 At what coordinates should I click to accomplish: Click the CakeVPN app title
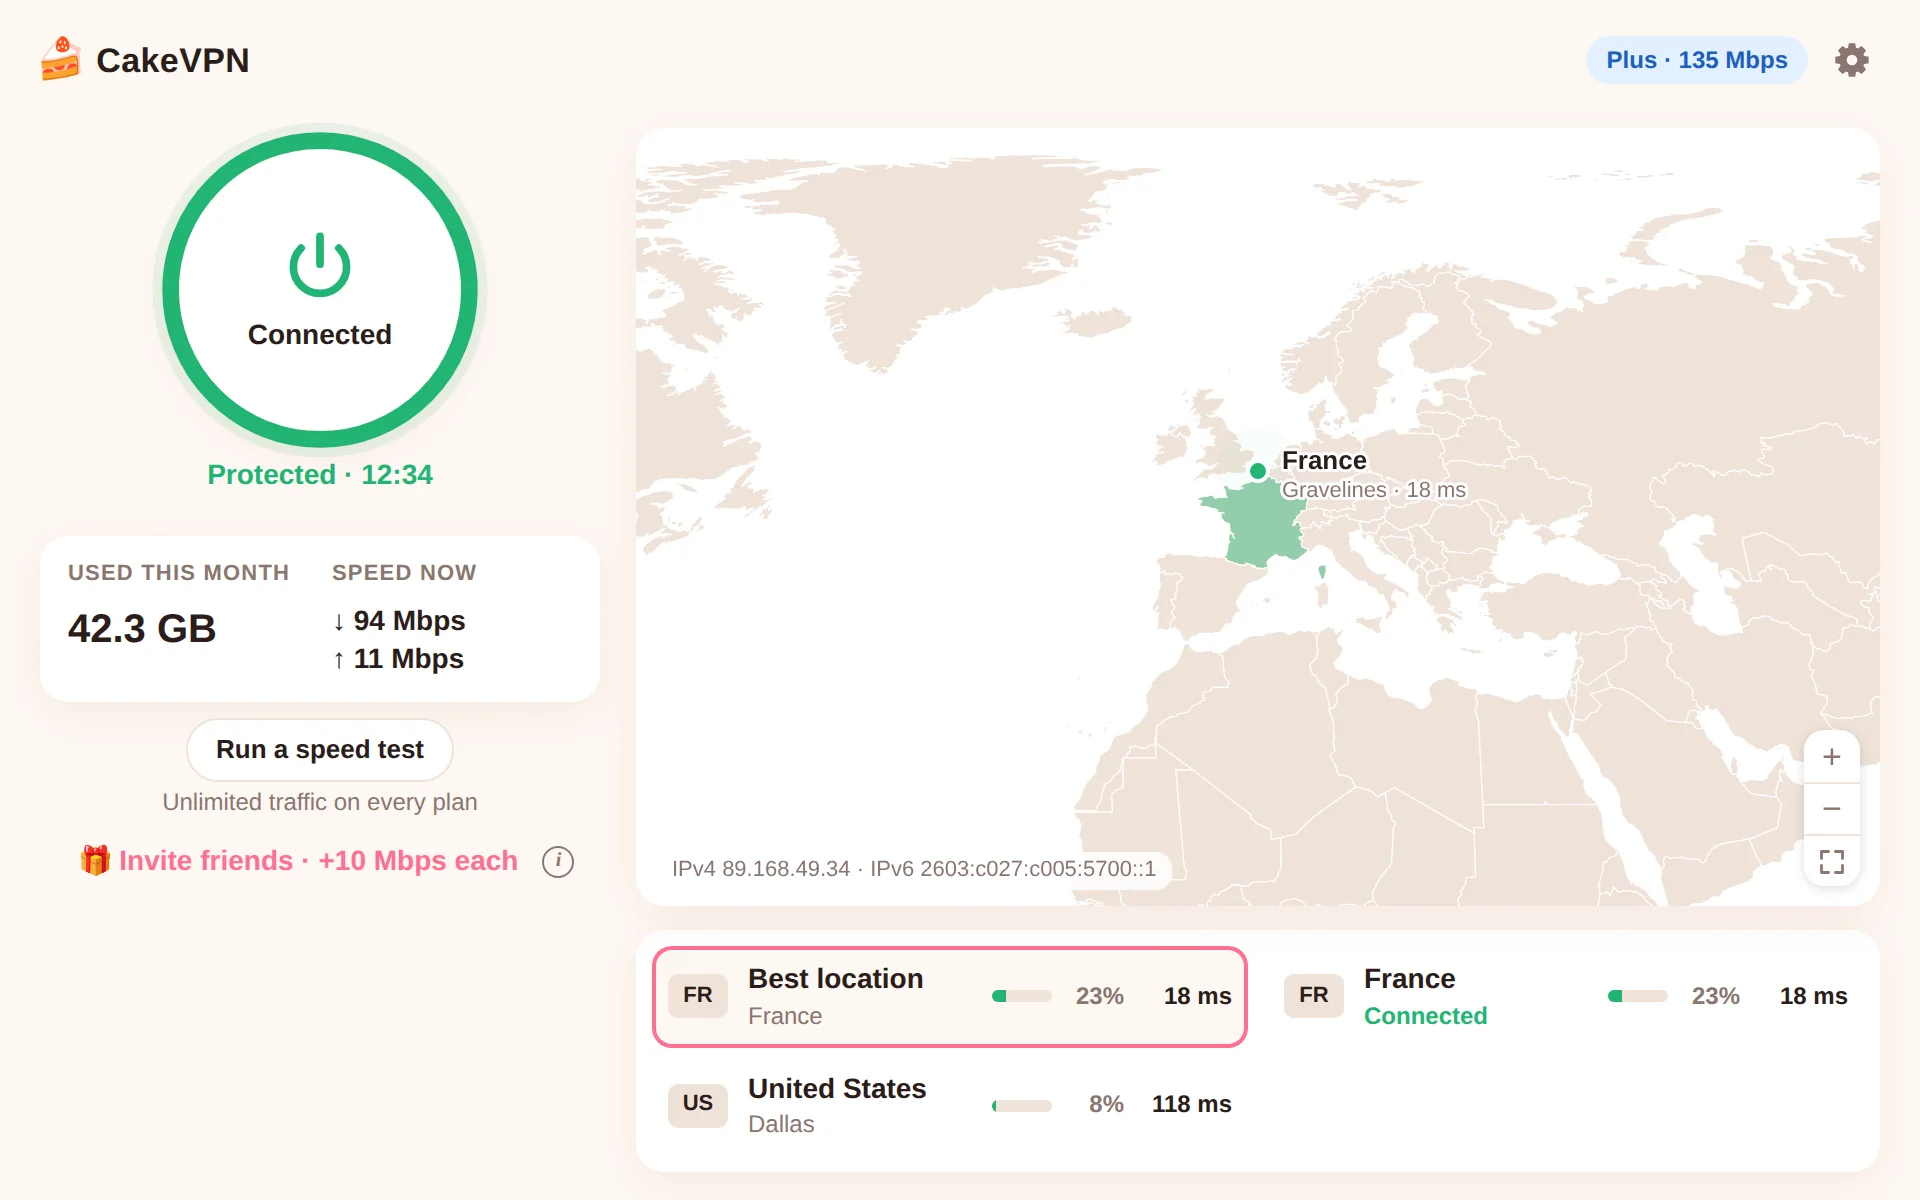point(173,61)
